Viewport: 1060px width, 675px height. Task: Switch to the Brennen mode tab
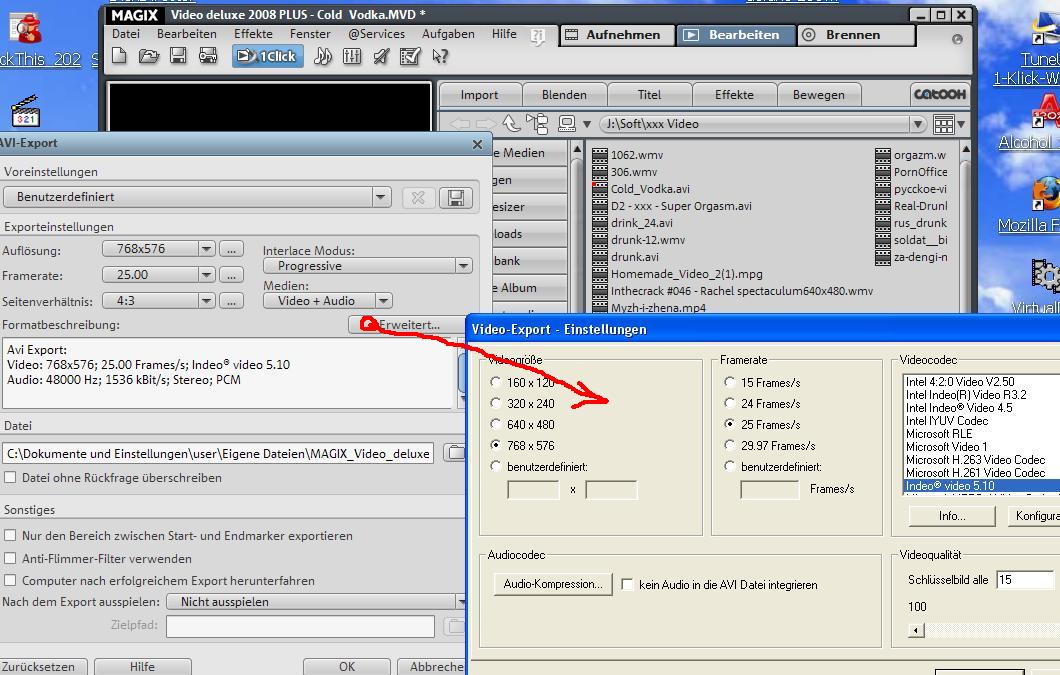pyautogui.click(x=856, y=35)
